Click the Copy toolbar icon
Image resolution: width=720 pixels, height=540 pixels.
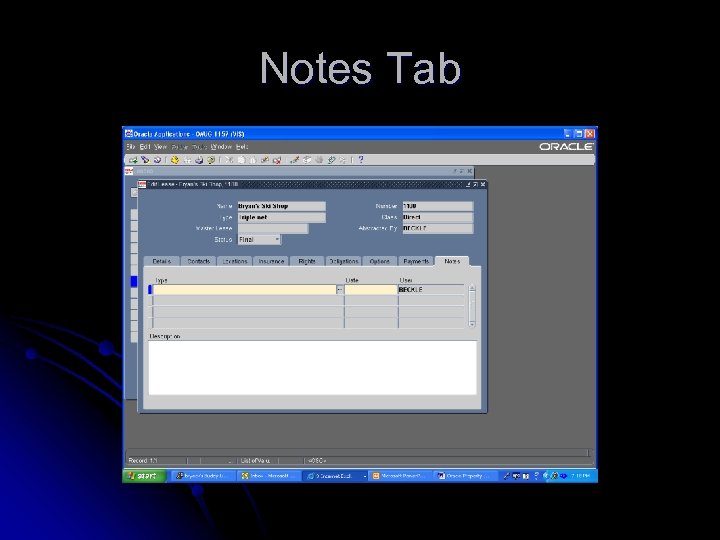(241, 160)
